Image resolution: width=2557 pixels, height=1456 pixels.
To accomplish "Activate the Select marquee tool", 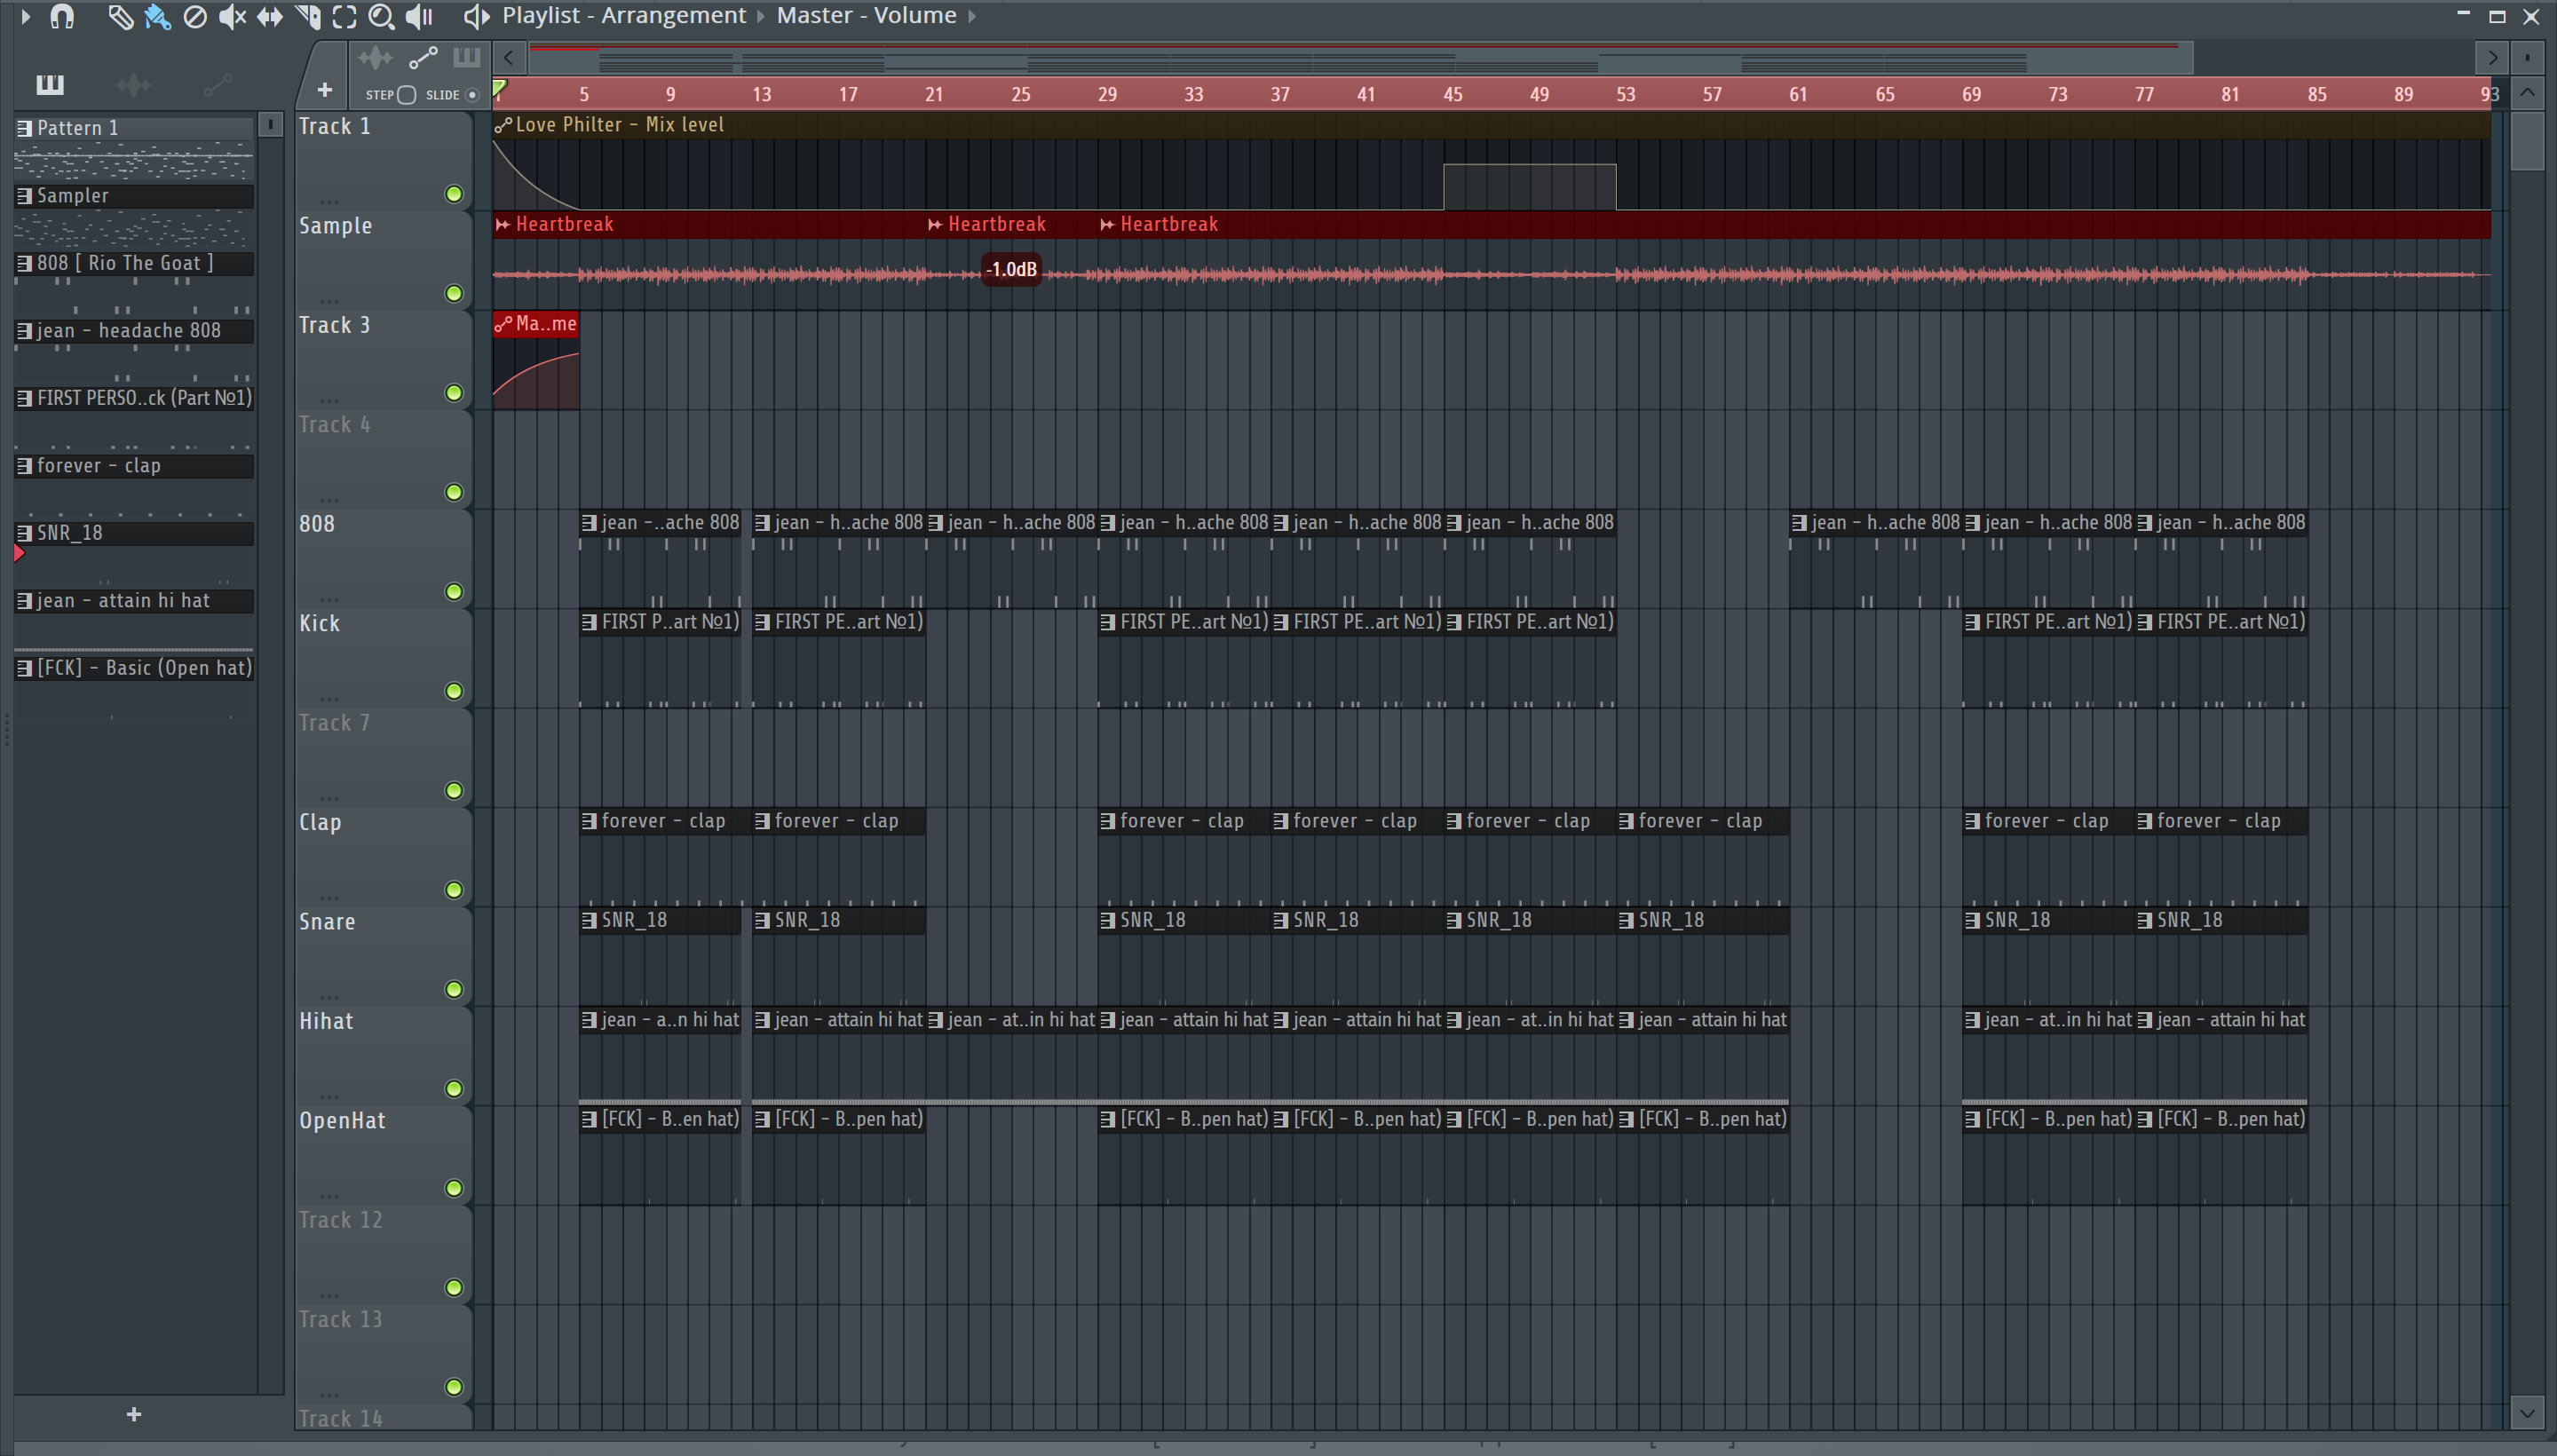I will click(344, 16).
